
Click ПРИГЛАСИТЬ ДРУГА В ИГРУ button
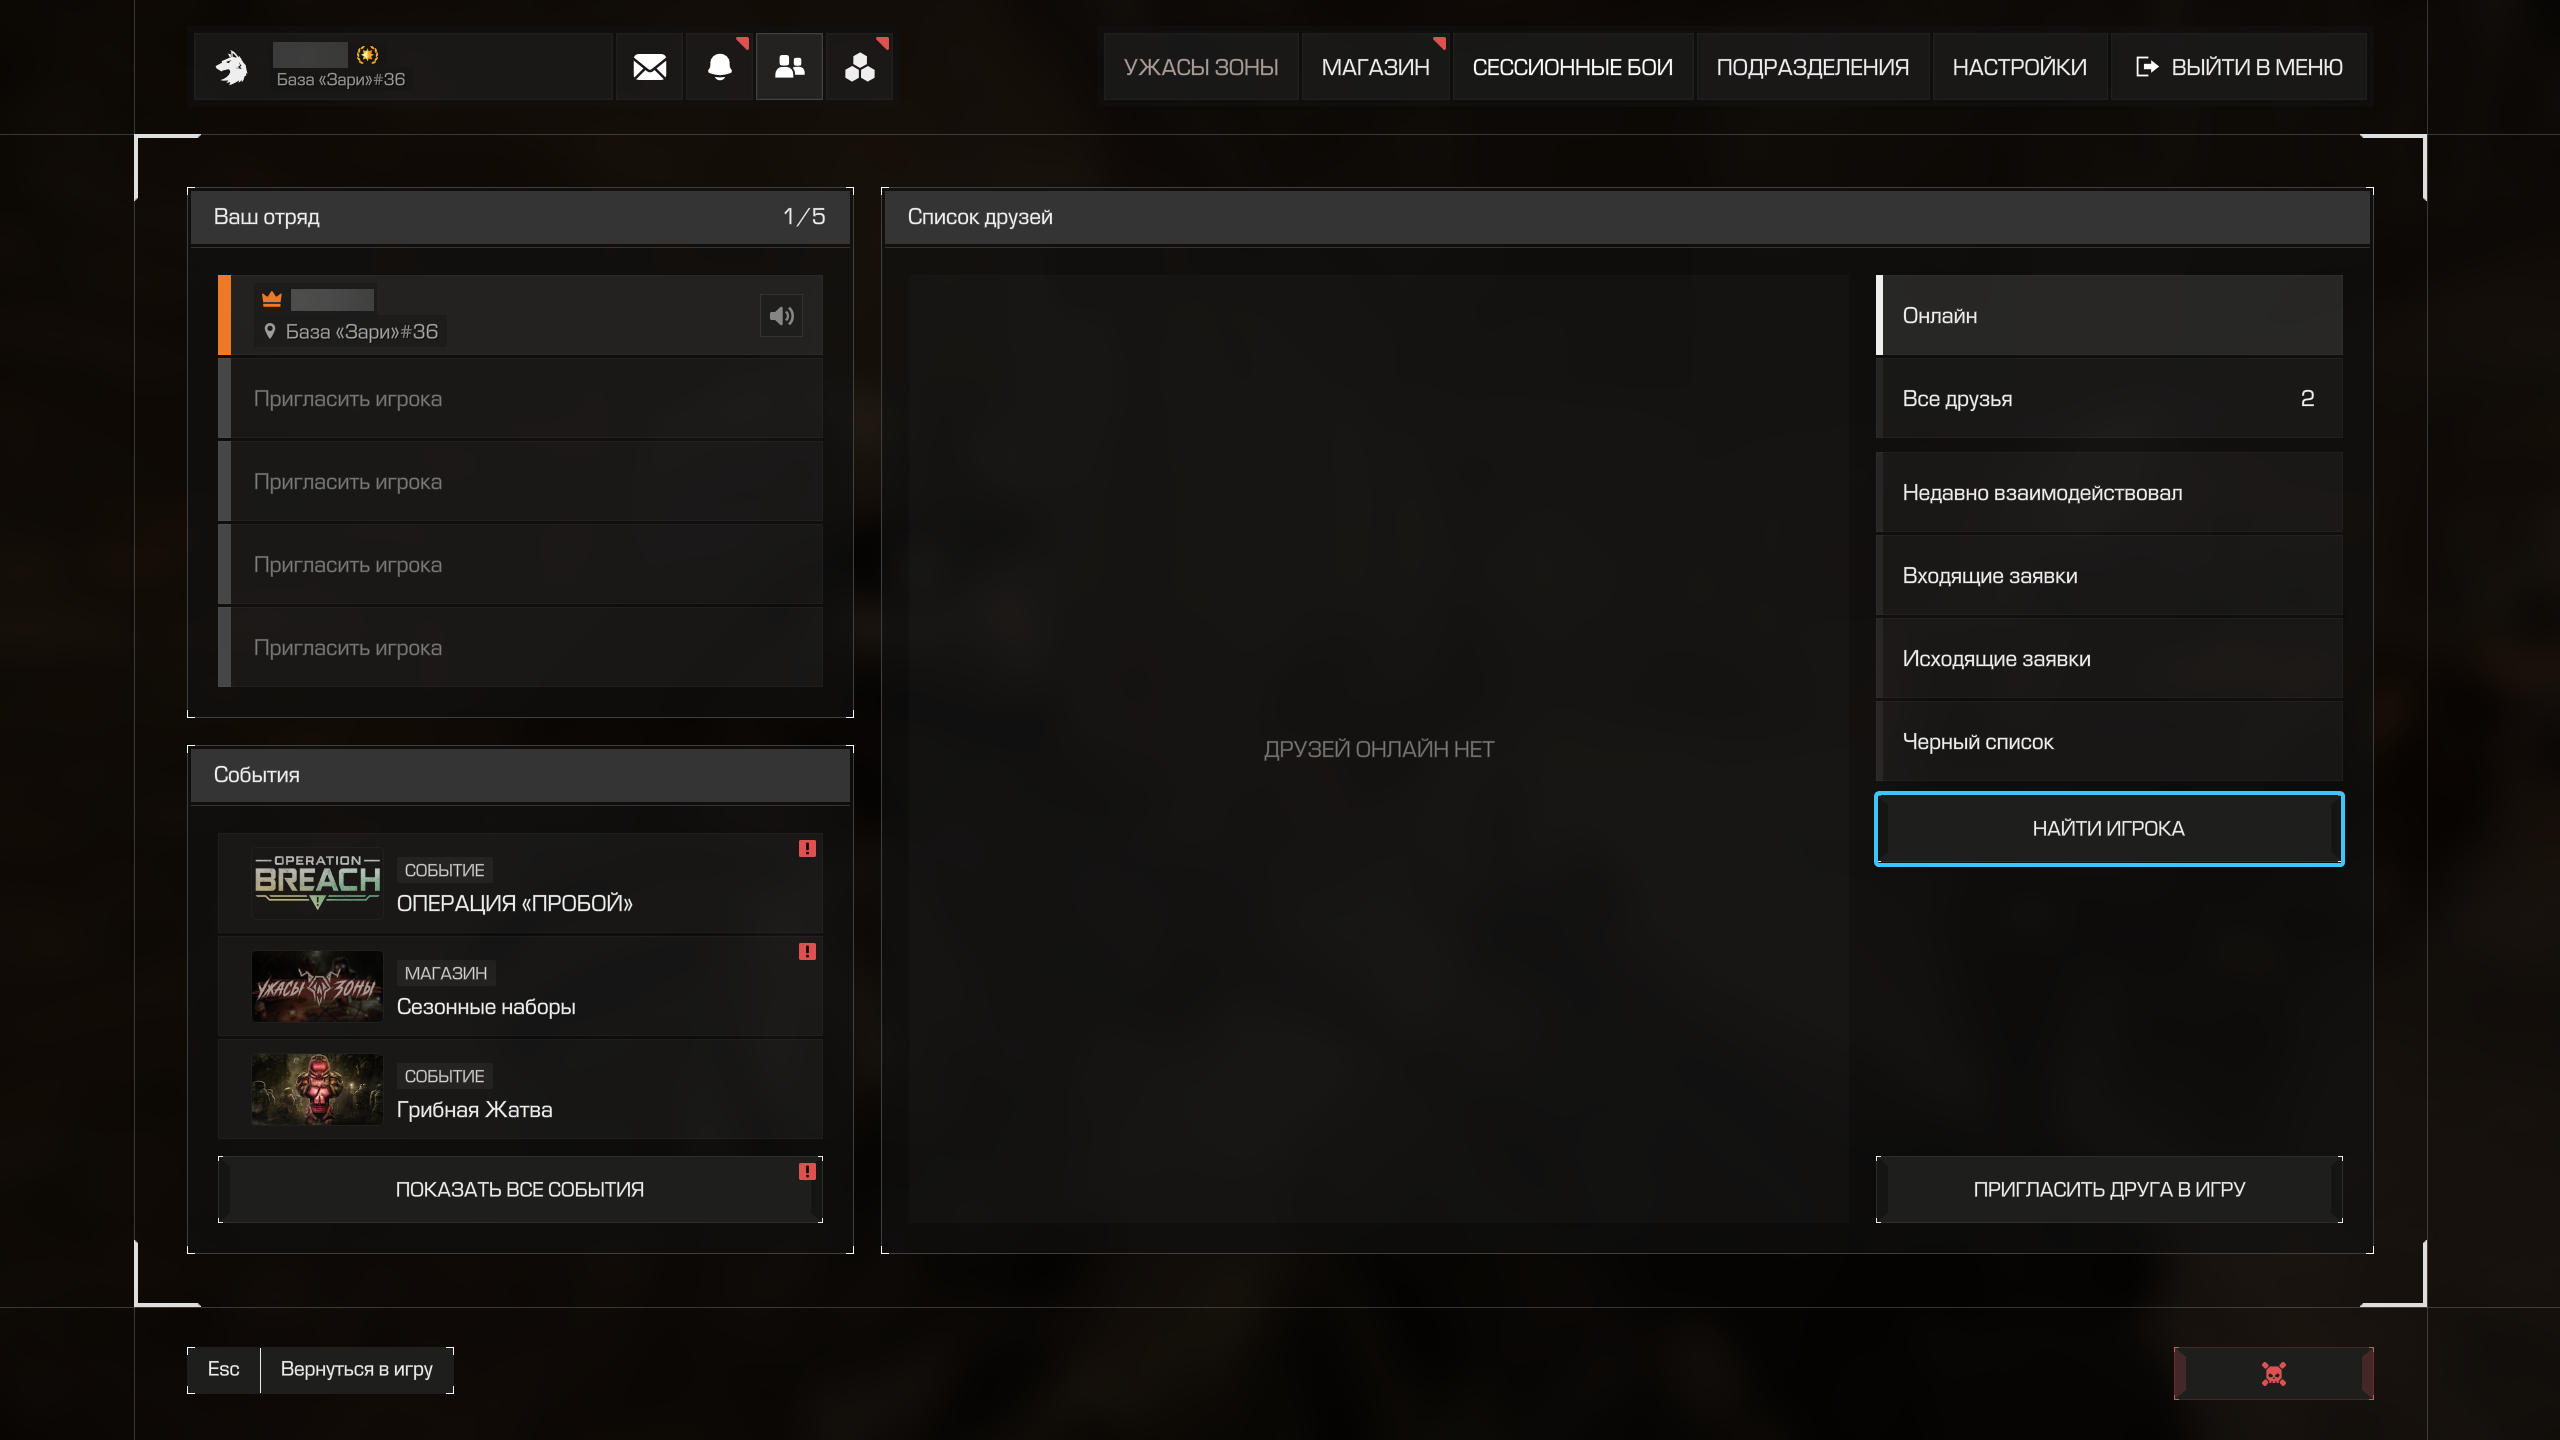[2108, 1190]
